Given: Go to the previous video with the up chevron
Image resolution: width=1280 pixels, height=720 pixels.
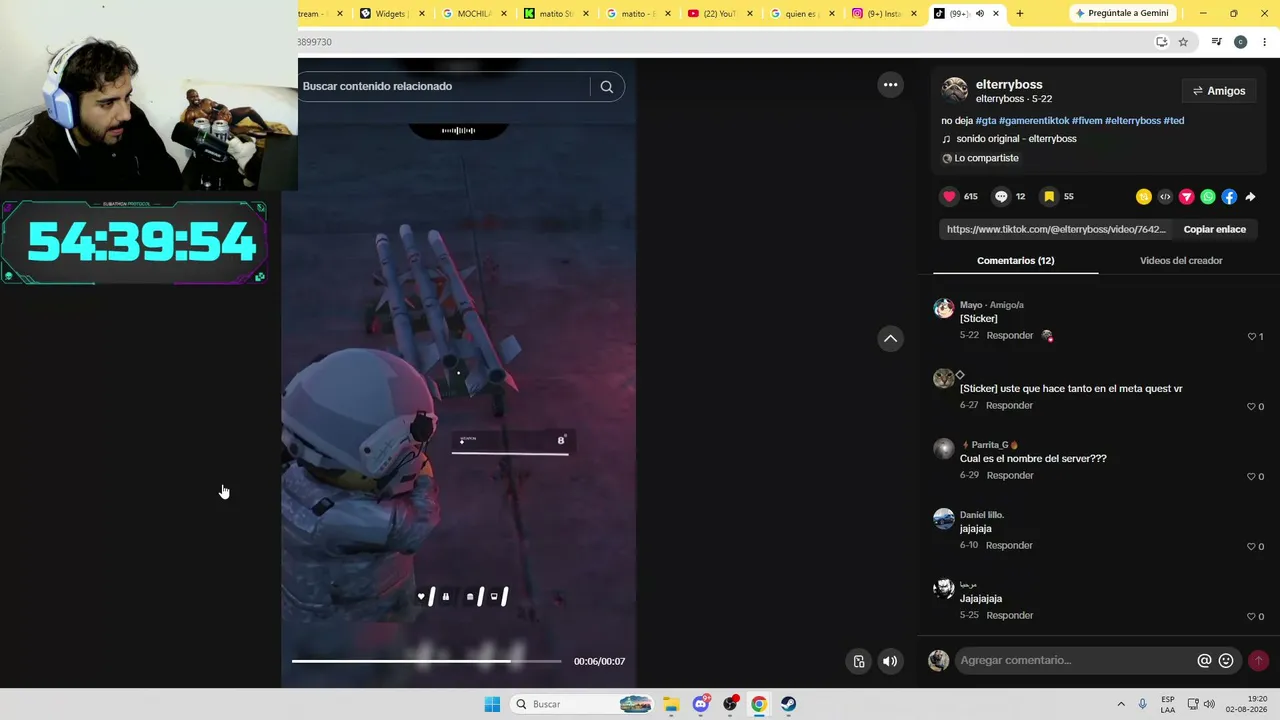Looking at the screenshot, I should [x=890, y=339].
